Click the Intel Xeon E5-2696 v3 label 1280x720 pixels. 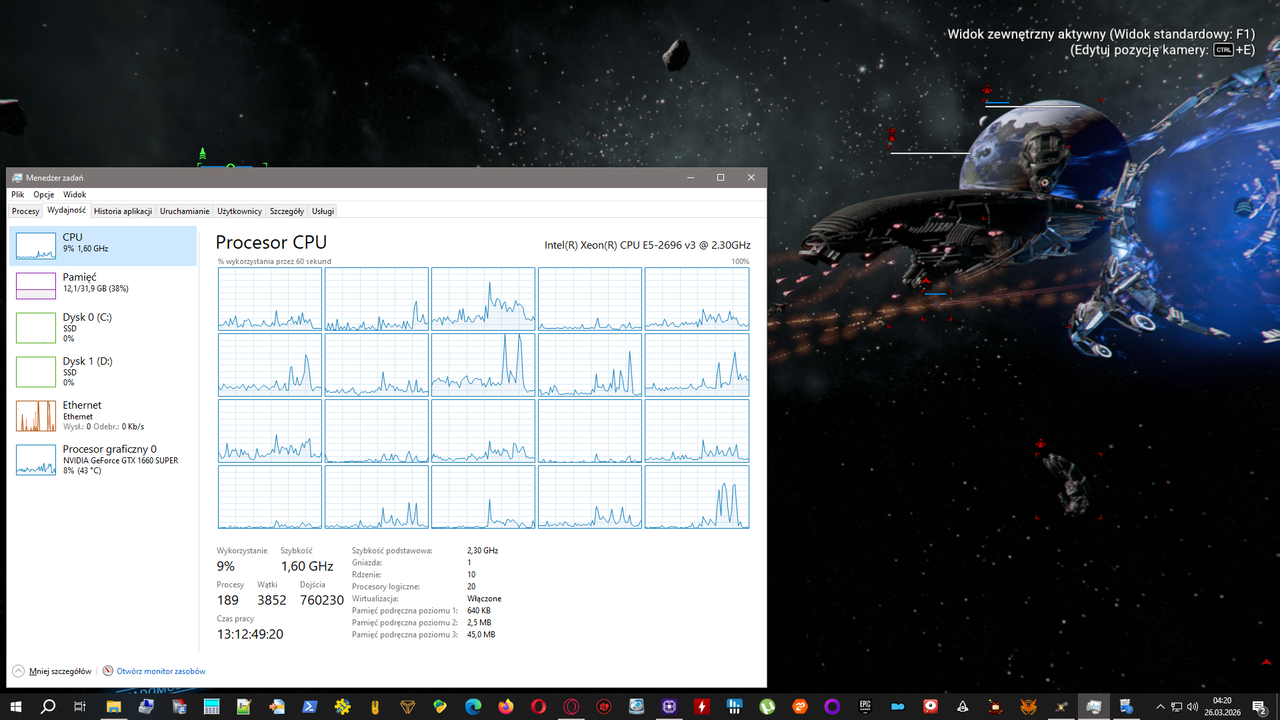pyautogui.click(x=647, y=245)
